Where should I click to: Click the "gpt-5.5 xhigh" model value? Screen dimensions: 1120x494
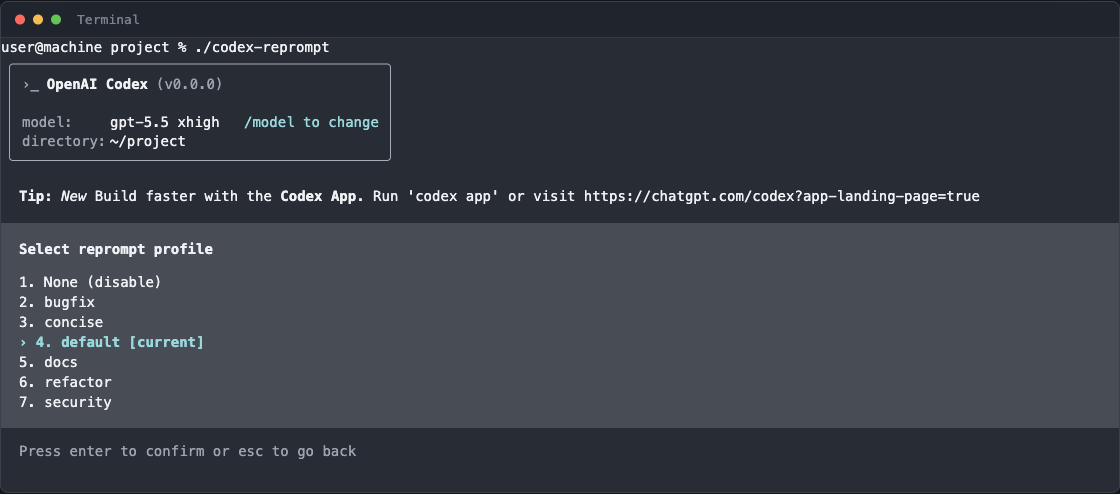click(165, 122)
